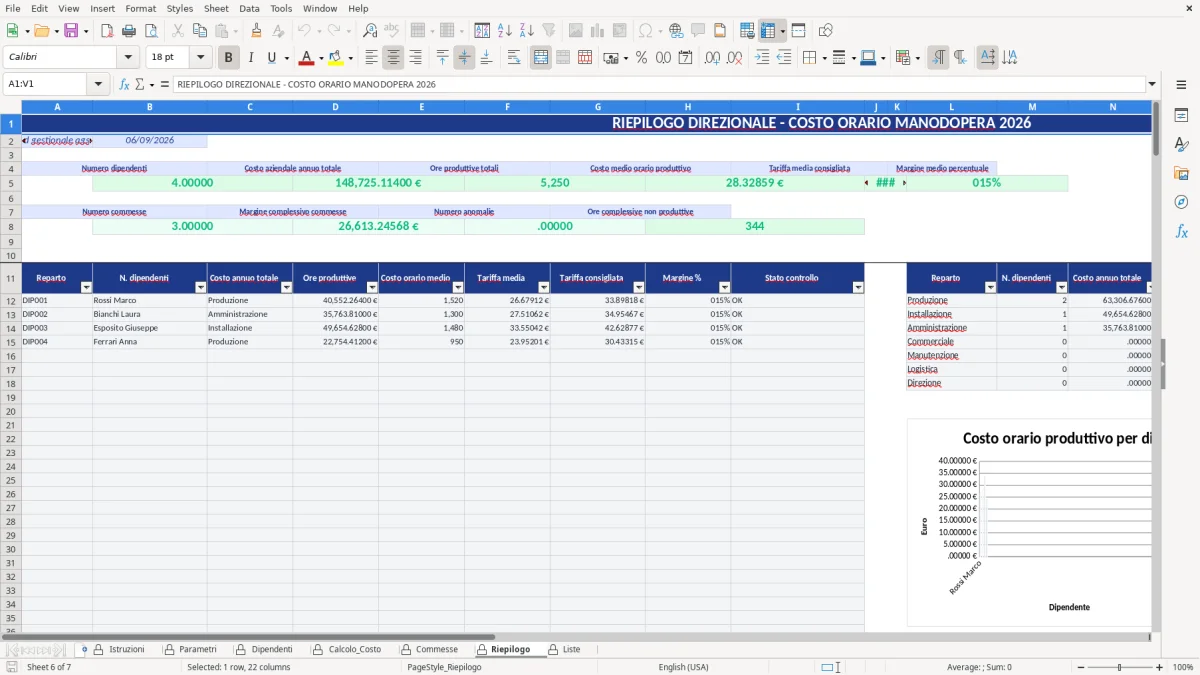Open Margine % filter dropdown
This screenshot has width=1200, height=675.
(724, 287)
